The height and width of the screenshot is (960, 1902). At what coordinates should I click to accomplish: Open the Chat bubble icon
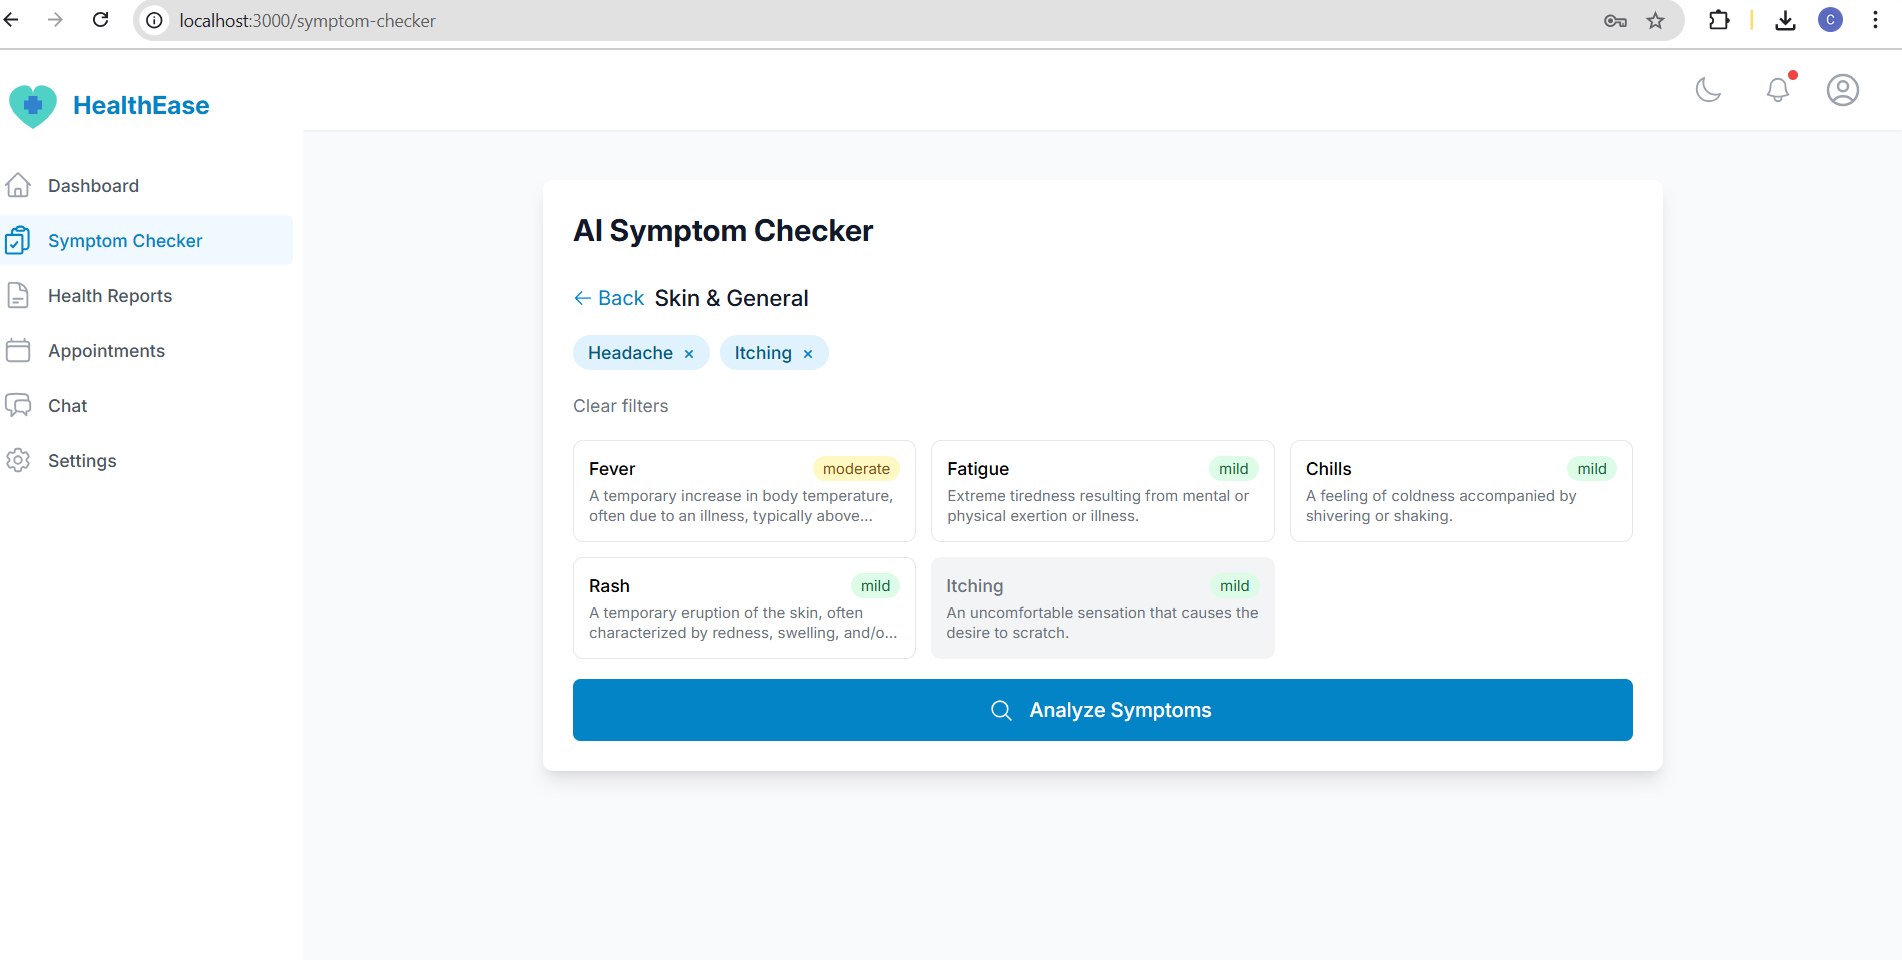[20, 405]
